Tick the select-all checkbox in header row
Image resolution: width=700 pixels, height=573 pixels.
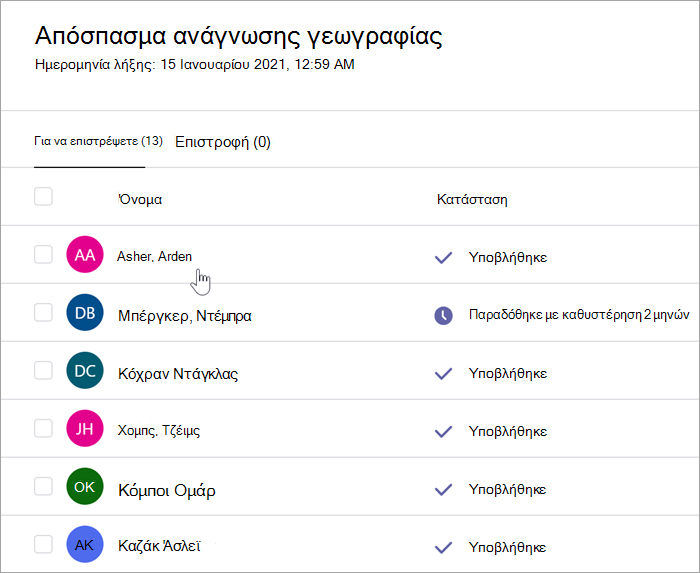pyautogui.click(x=43, y=196)
